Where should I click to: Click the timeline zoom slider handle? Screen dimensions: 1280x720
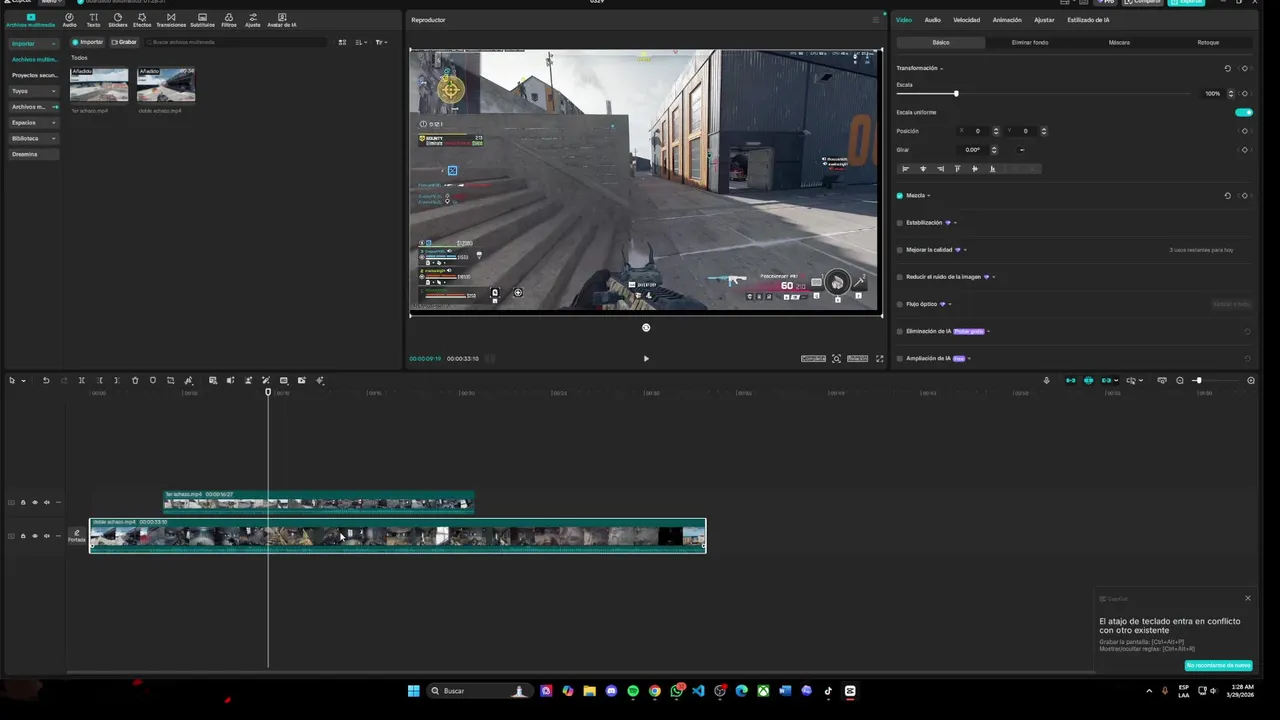(1198, 380)
